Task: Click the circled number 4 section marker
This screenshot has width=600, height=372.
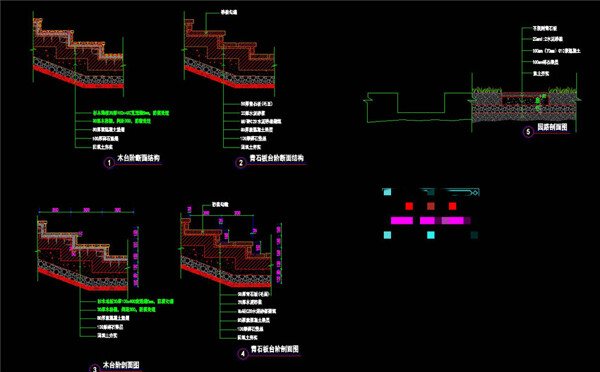Action: pyautogui.click(x=243, y=354)
